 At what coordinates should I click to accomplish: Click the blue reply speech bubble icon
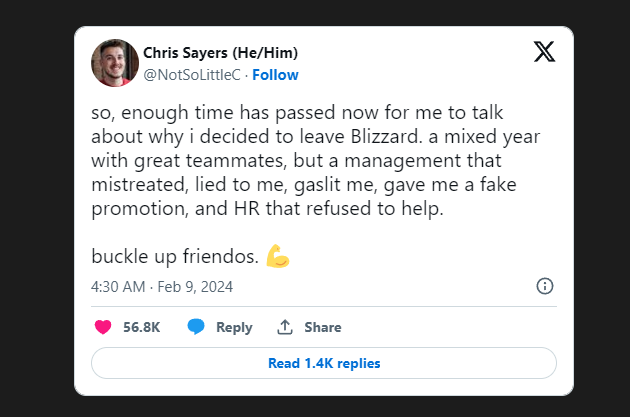(x=197, y=327)
